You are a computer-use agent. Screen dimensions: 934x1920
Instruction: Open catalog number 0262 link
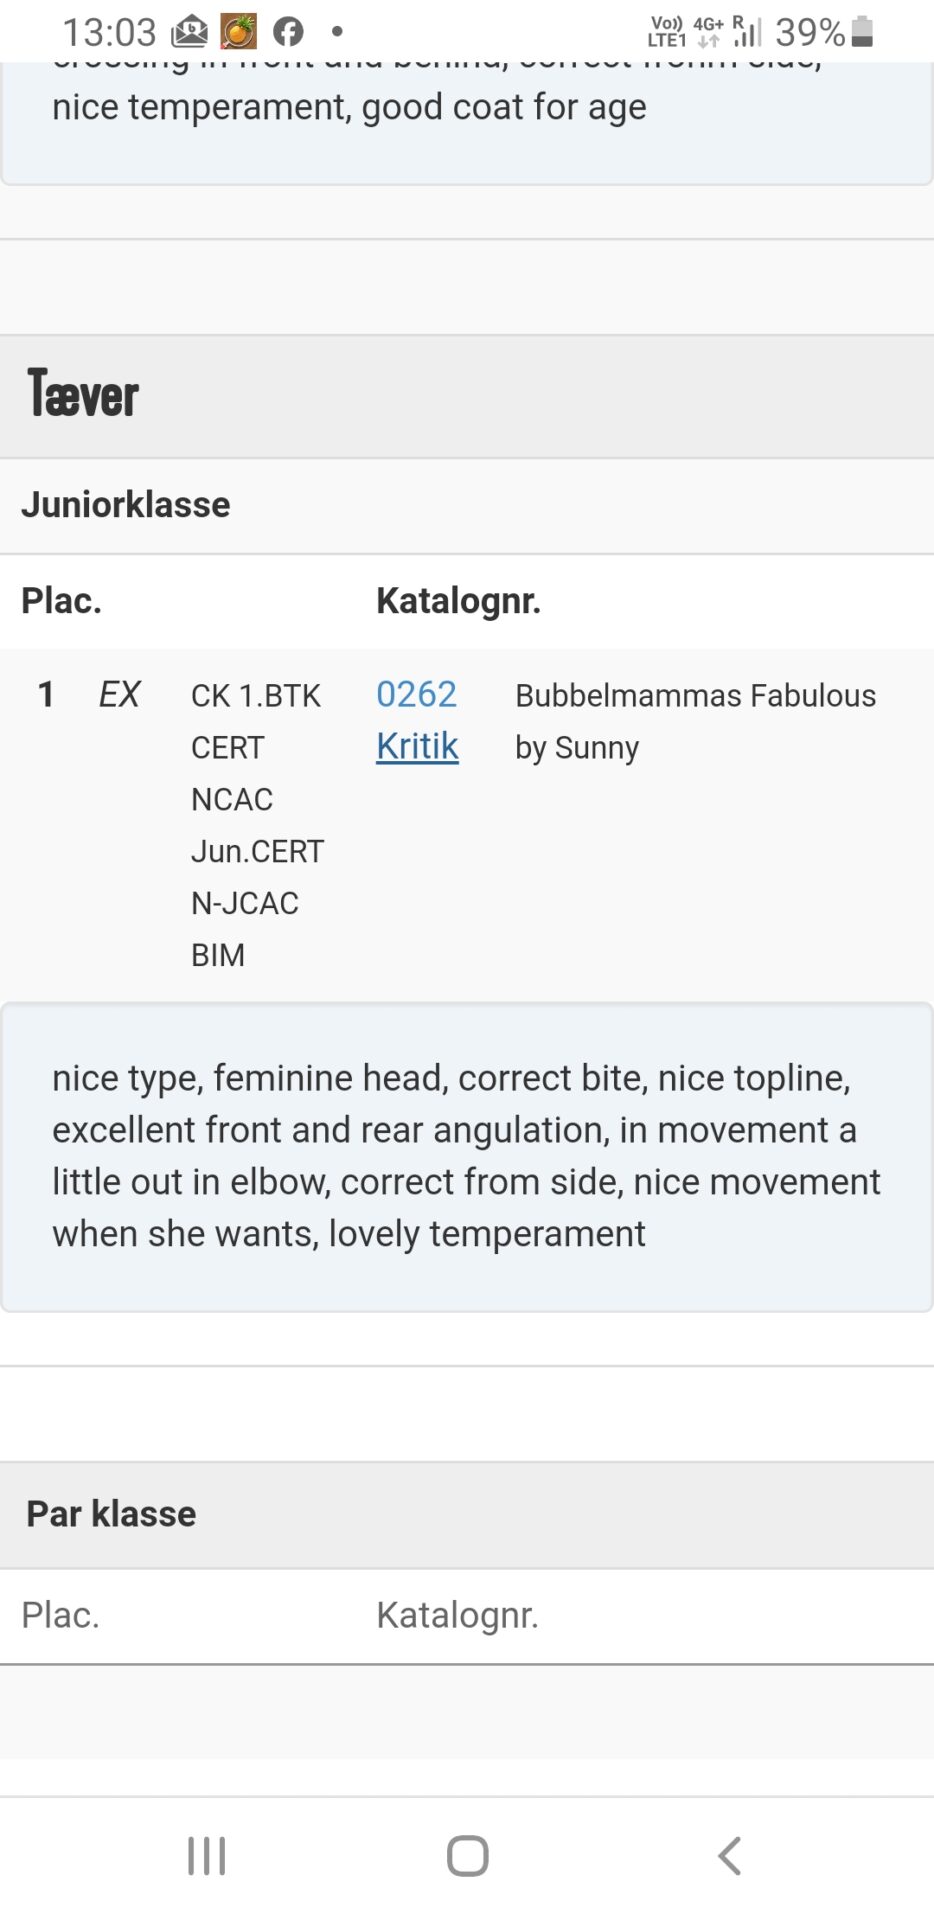coord(416,694)
